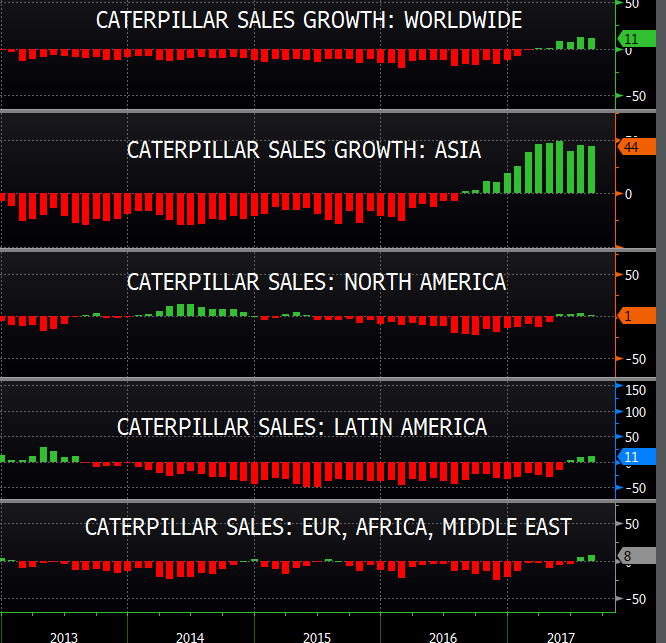Click the 2017 label on the time axis

coord(561,637)
